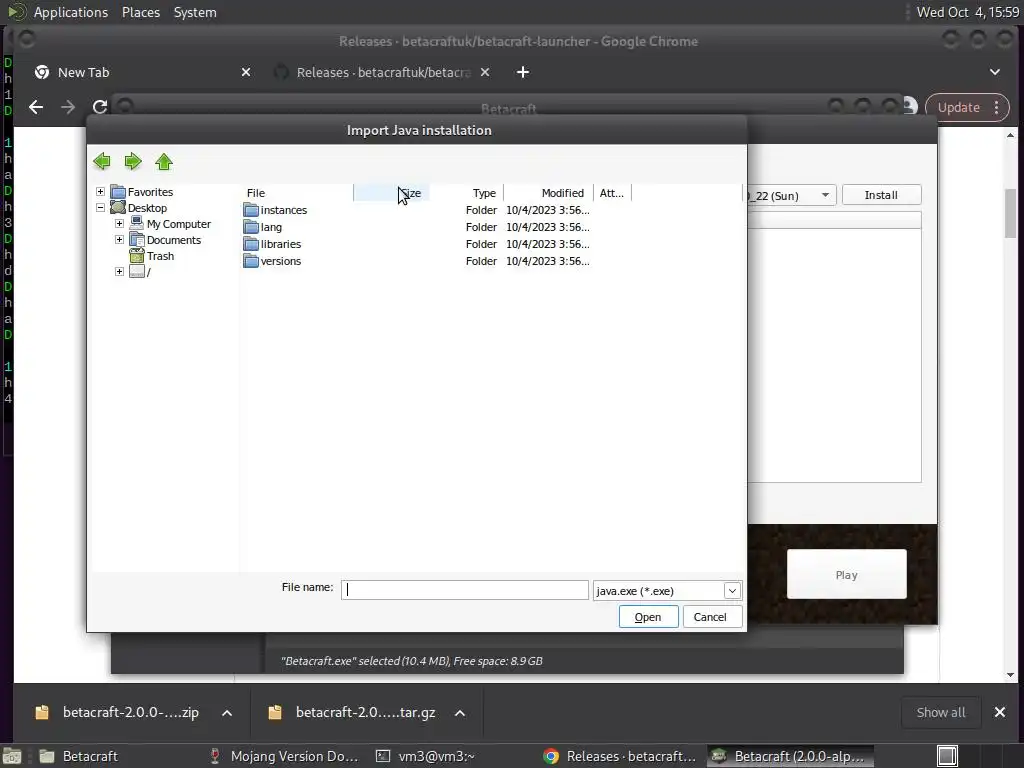This screenshot has width=1024, height=768.
Task: Click show desktop icon in taskbar
Action: coord(12,756)
